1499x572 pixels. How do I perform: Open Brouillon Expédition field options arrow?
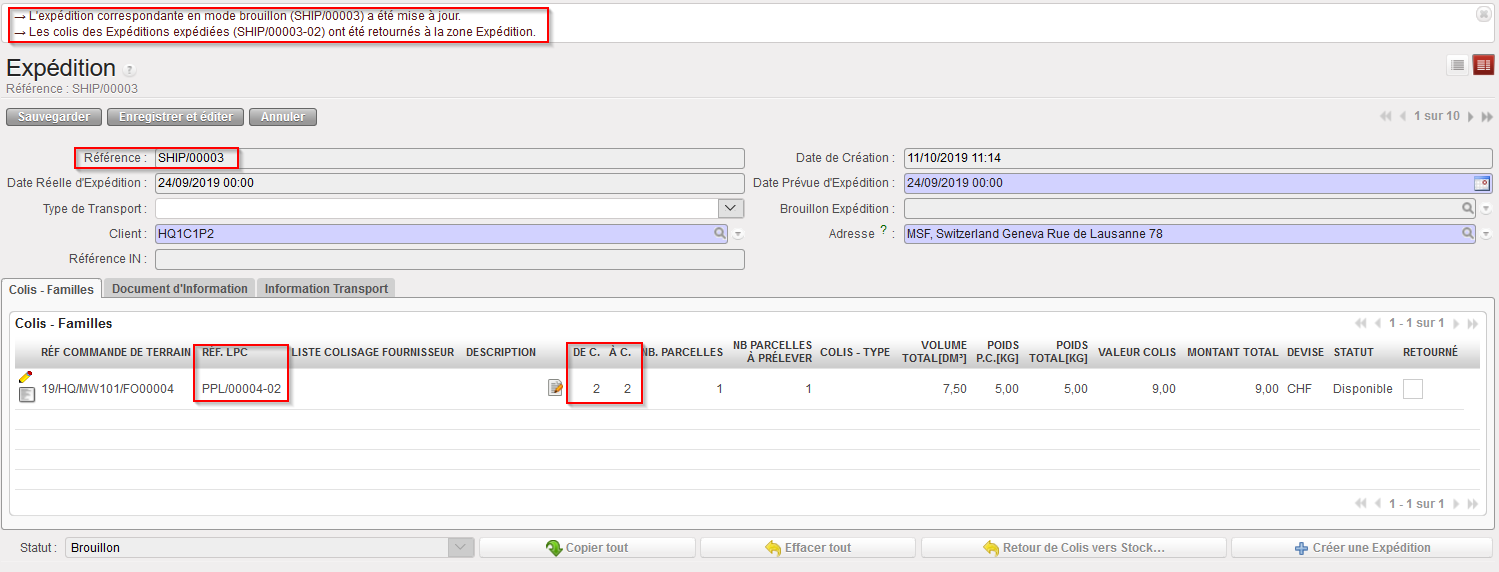tap(1486, 209)
